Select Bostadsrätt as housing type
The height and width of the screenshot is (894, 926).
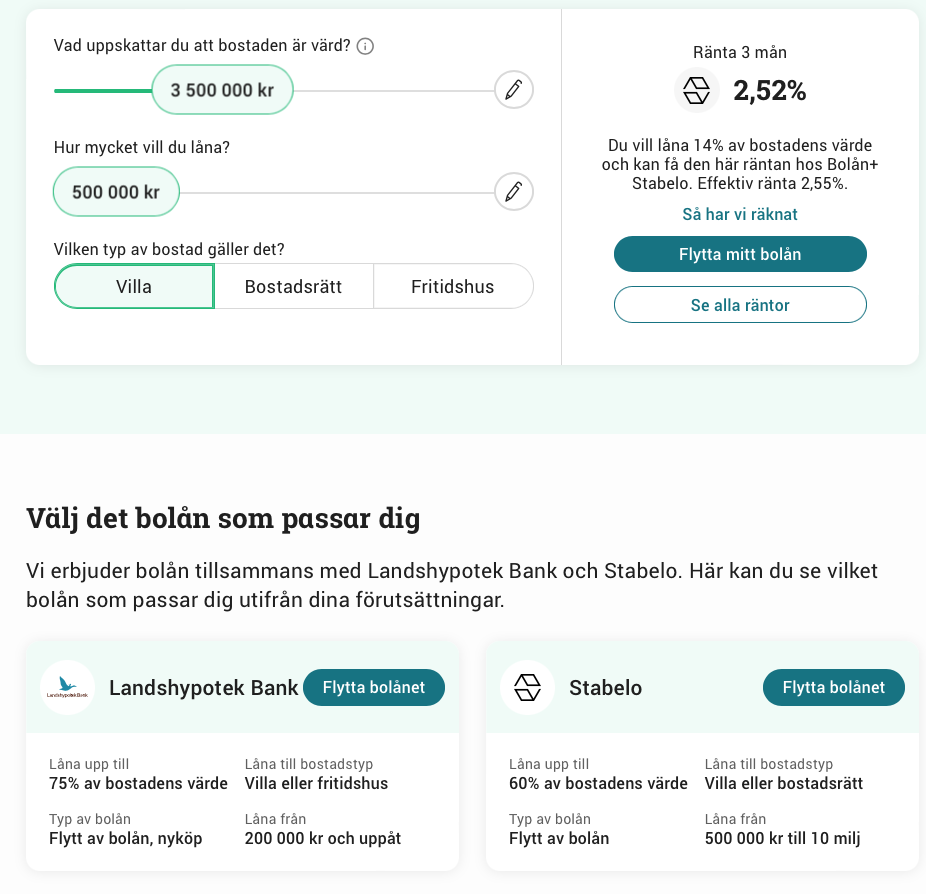[x=293, y=287]
